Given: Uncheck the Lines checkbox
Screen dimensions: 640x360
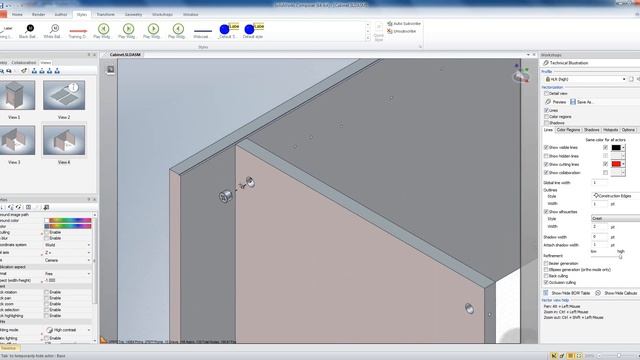Looking at the screenshot, I should (x=546, y=110).
